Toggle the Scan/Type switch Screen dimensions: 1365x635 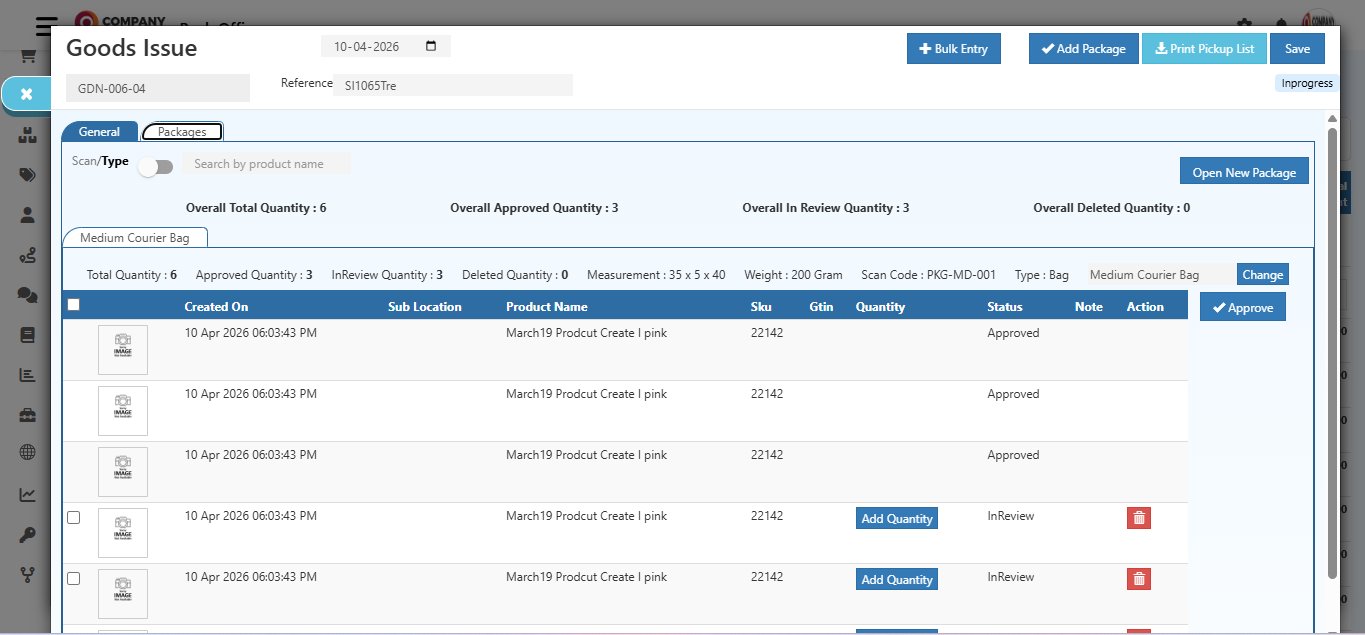click(x=155, y=166)
